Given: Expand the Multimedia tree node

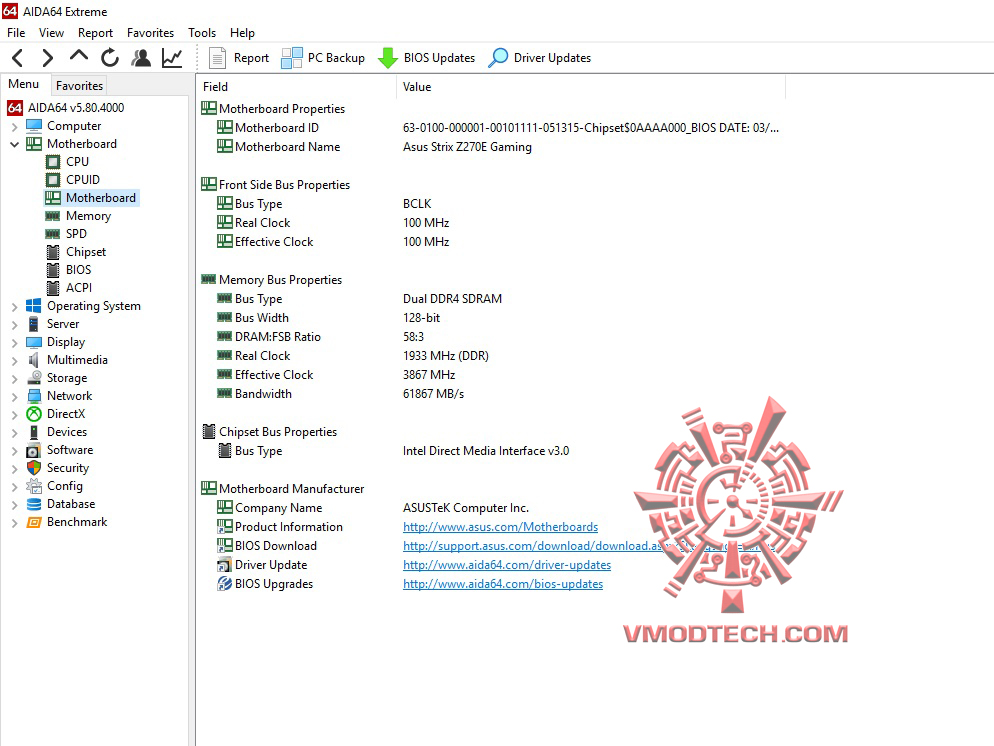Looking at the screenshot, I should point(15,361).
